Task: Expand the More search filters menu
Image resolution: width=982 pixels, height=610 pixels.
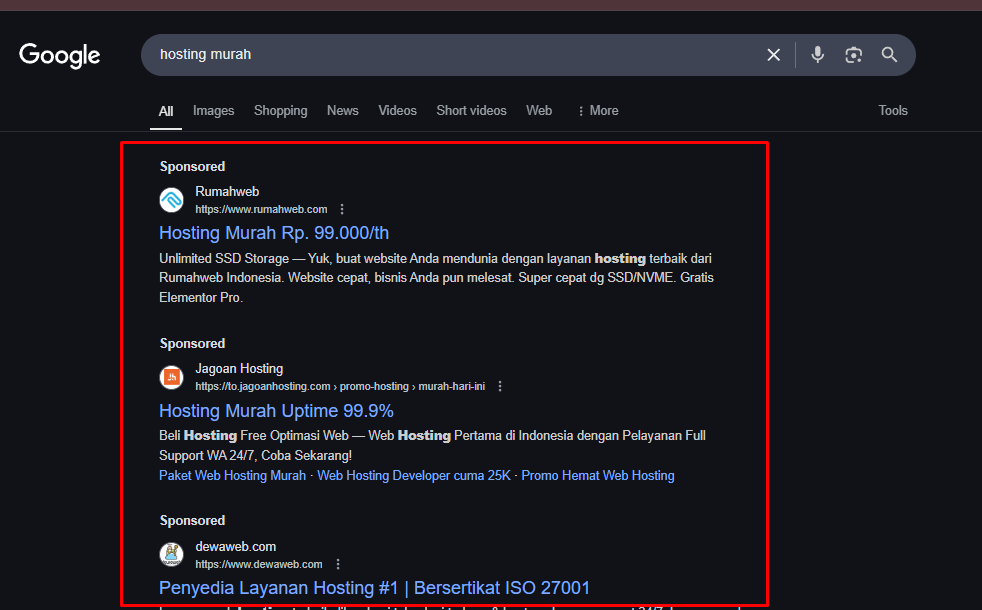Action: pyautogui.click(x=597, y=111)
